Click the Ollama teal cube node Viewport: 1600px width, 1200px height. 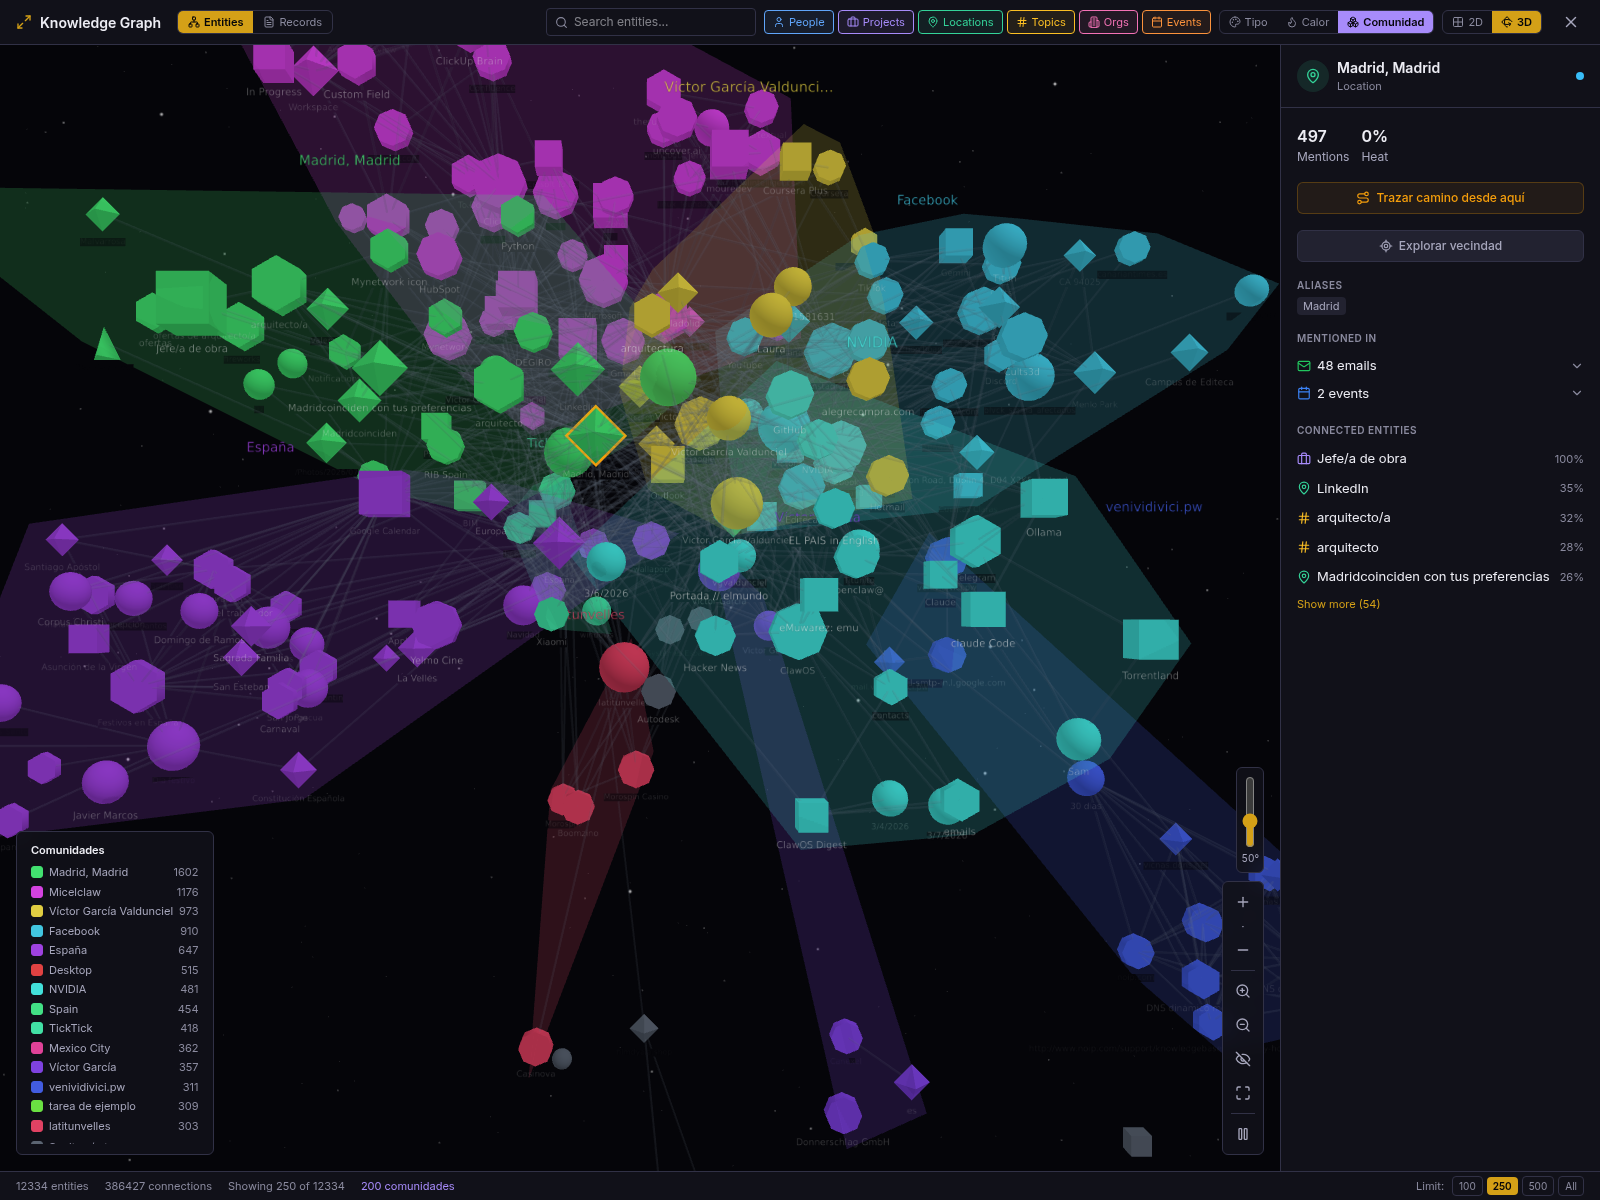pyautogui.click(x=1044, y=498)
